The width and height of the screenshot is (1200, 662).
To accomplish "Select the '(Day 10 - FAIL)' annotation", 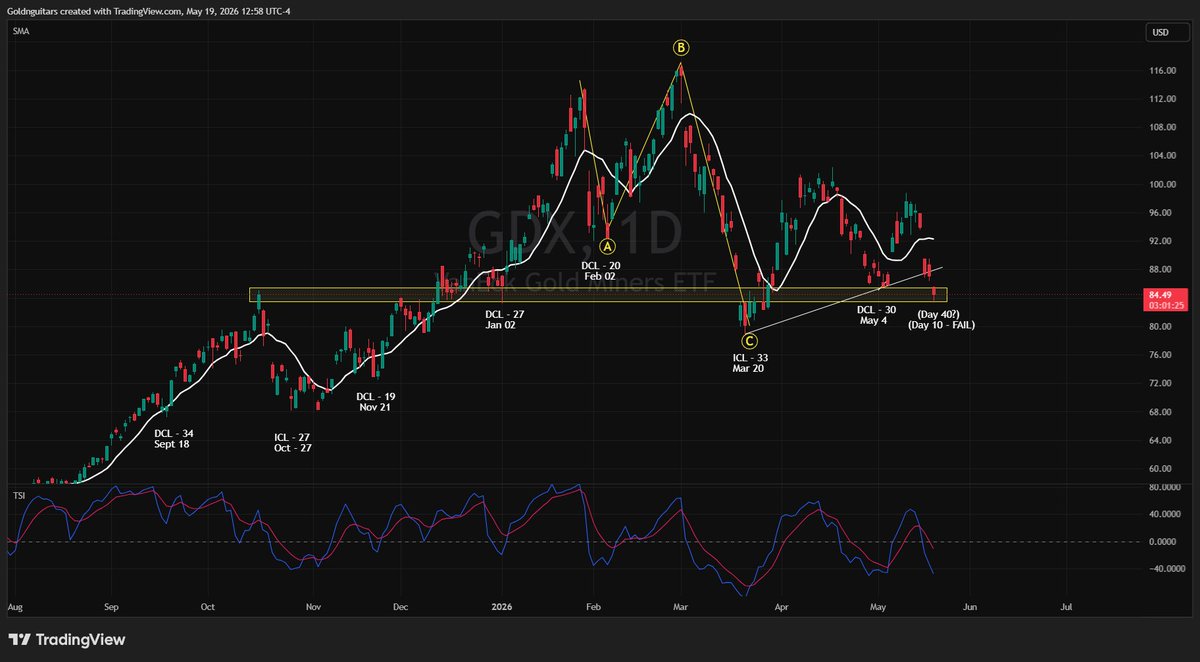I will point(941,326).
